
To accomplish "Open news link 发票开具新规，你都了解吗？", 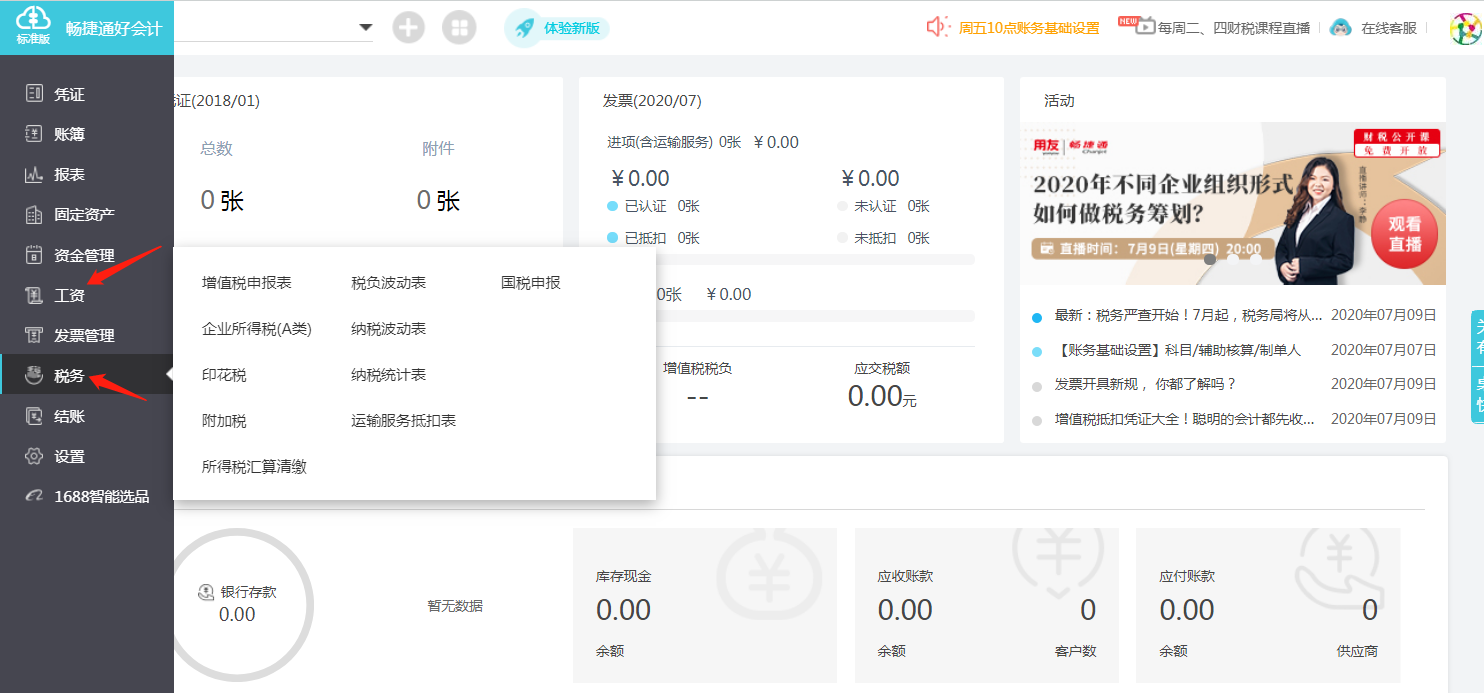I will coord(1145,384).
